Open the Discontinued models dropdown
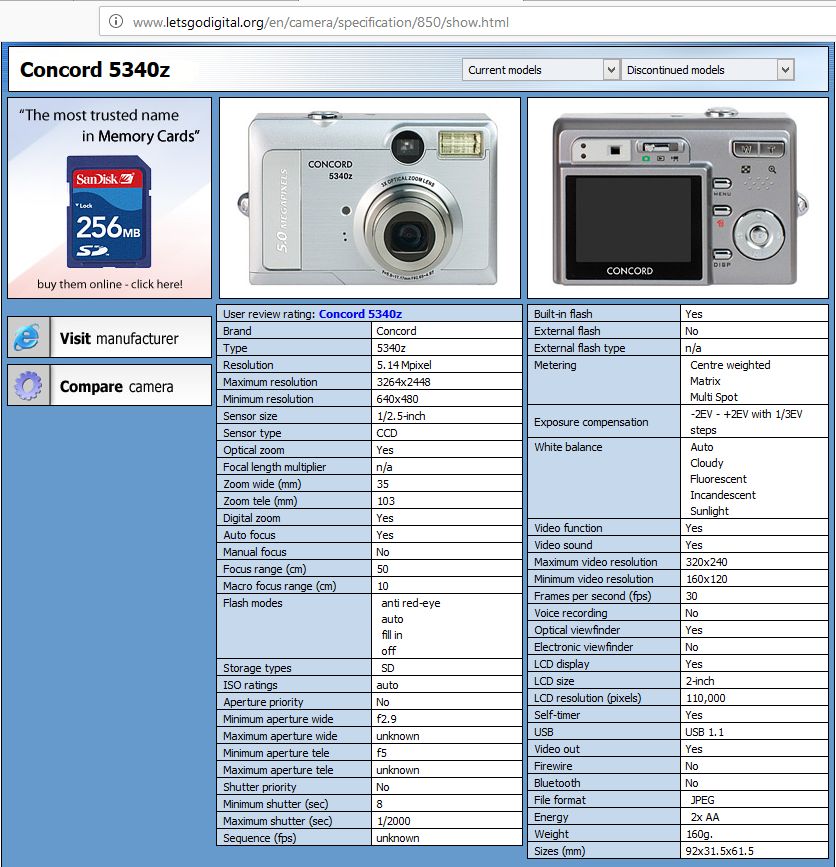836x867 pixels. 708,70
